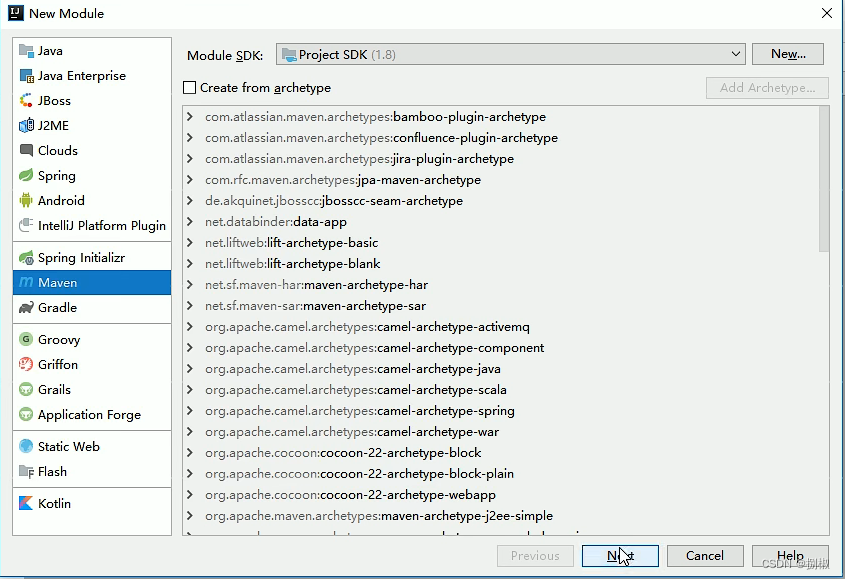845x579 pixels.
Task: Select the Clouds icon
Action: tap(26, 150)
